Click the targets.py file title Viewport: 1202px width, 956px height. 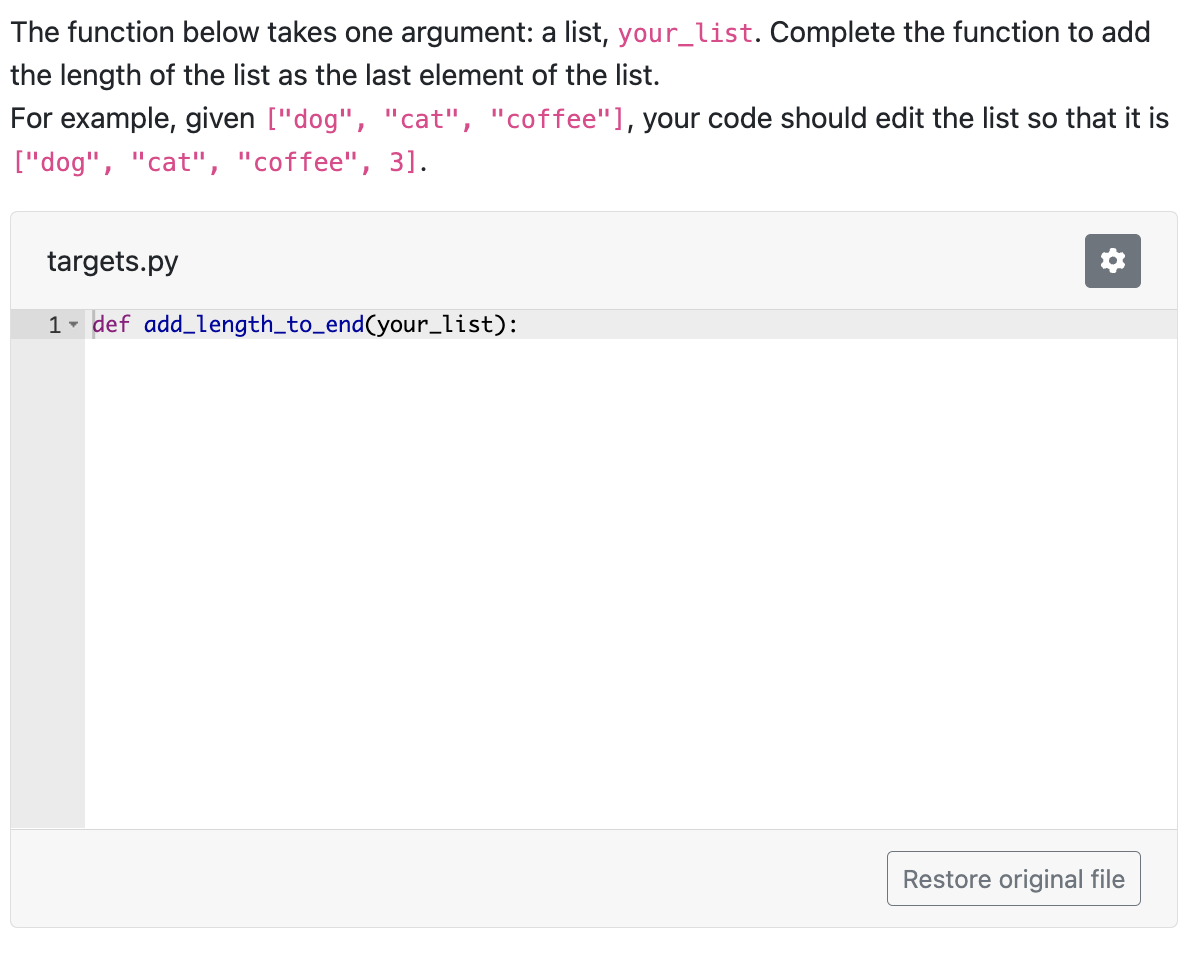[x=112, y=261]
